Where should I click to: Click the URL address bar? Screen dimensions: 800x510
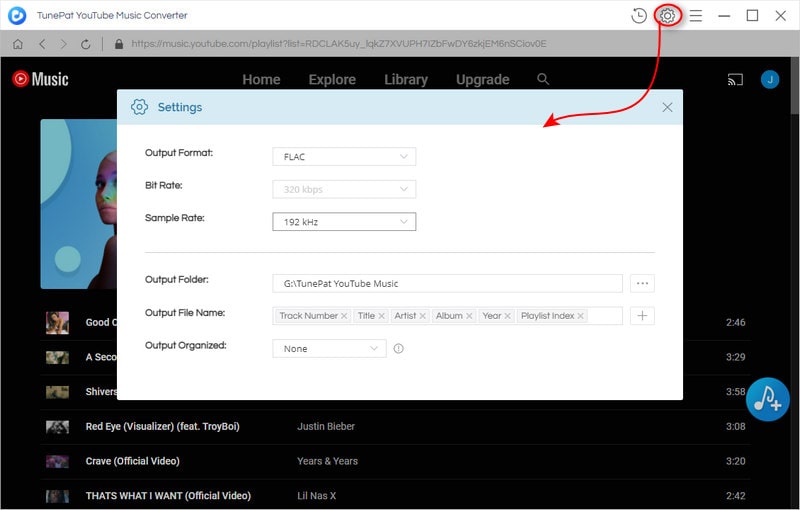[339, 44]
